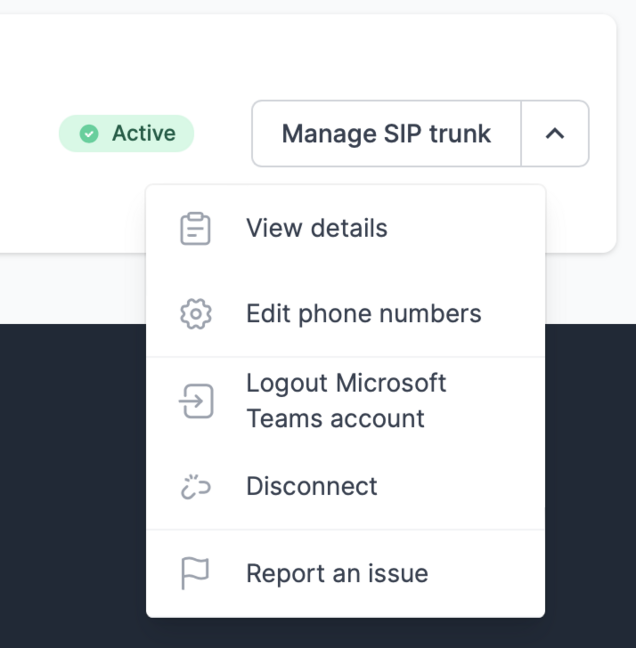Click blank card area above Manage SIP trunk
The width and height of the screenshot is (636, 648).
(x=420, y=55)
